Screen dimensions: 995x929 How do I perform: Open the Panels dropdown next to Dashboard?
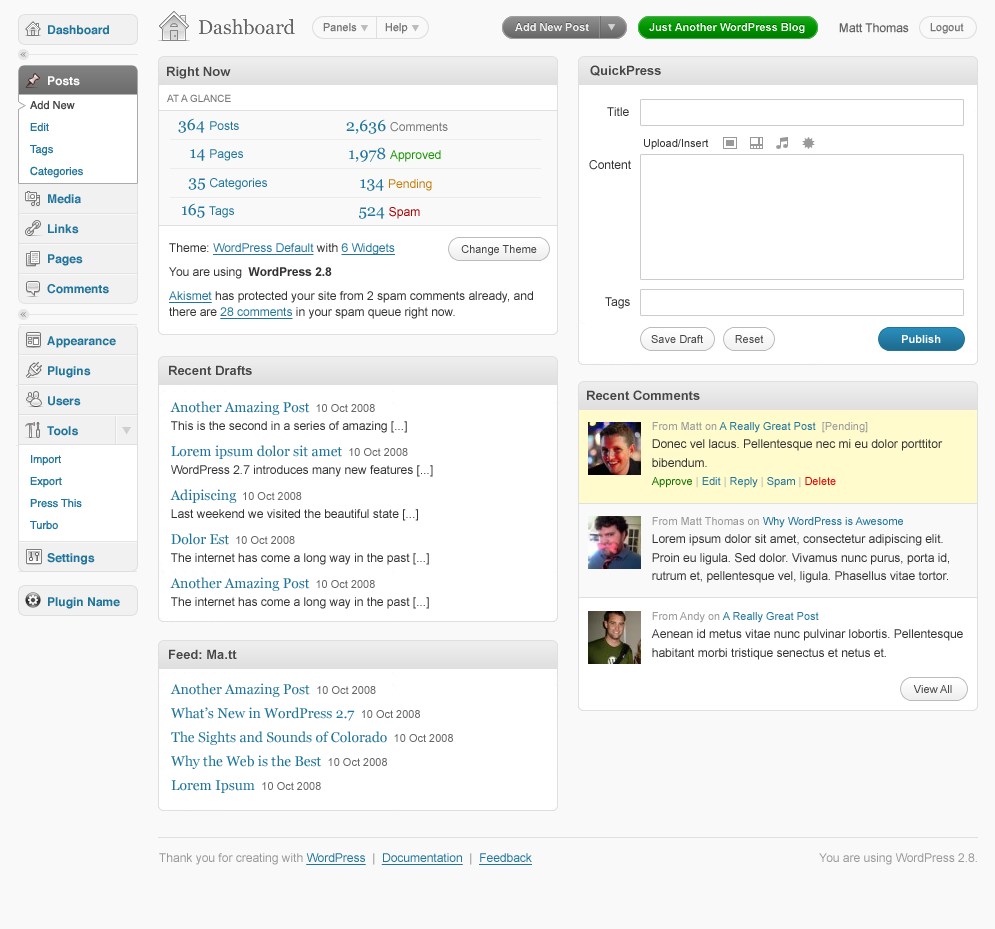coord(343,27)
